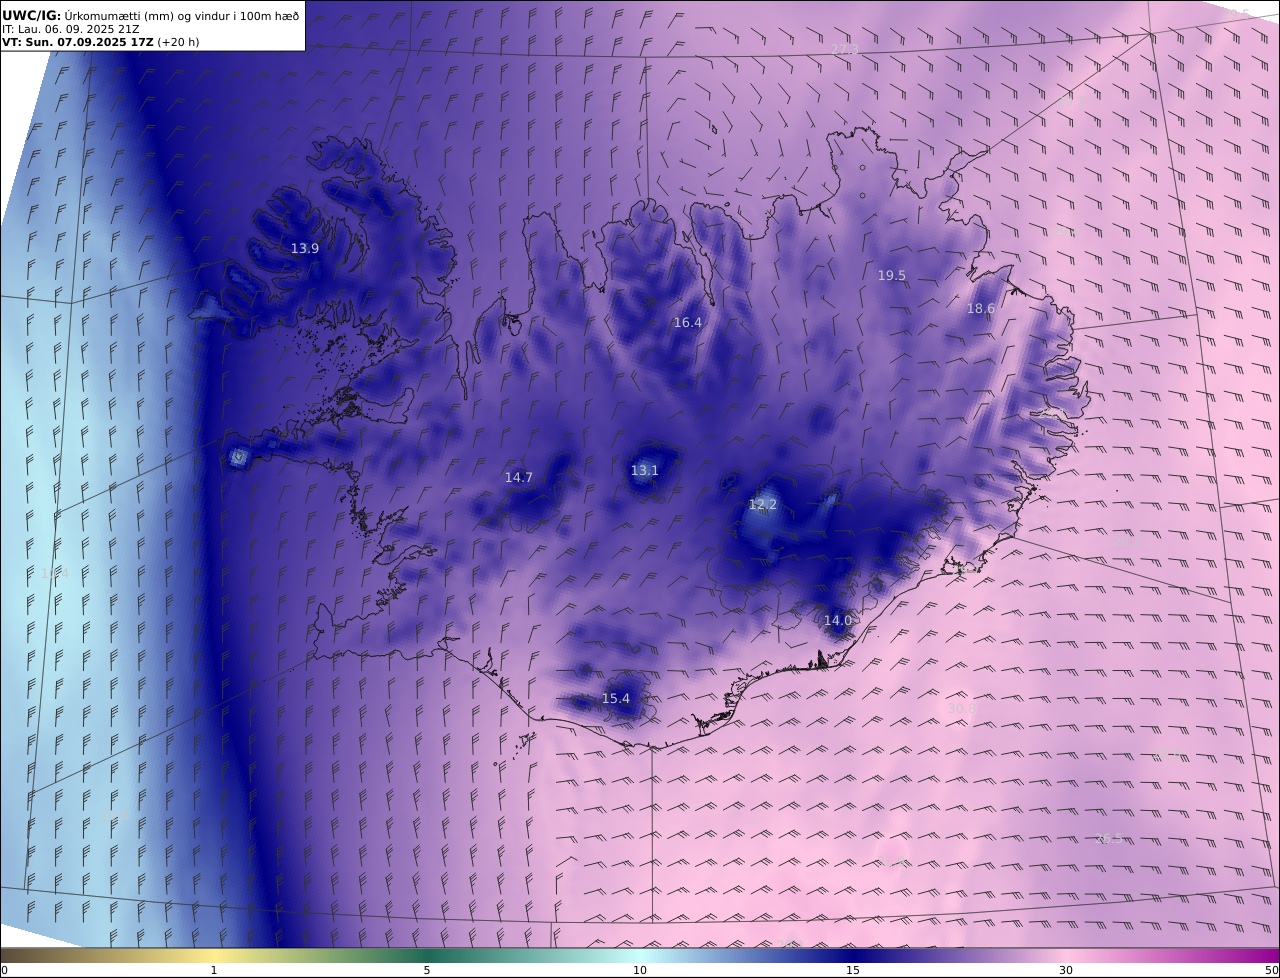This screenshot has height=978, width=1280.
Task: Click the 13.1 value in central Iceland
Action: (645, 470)
